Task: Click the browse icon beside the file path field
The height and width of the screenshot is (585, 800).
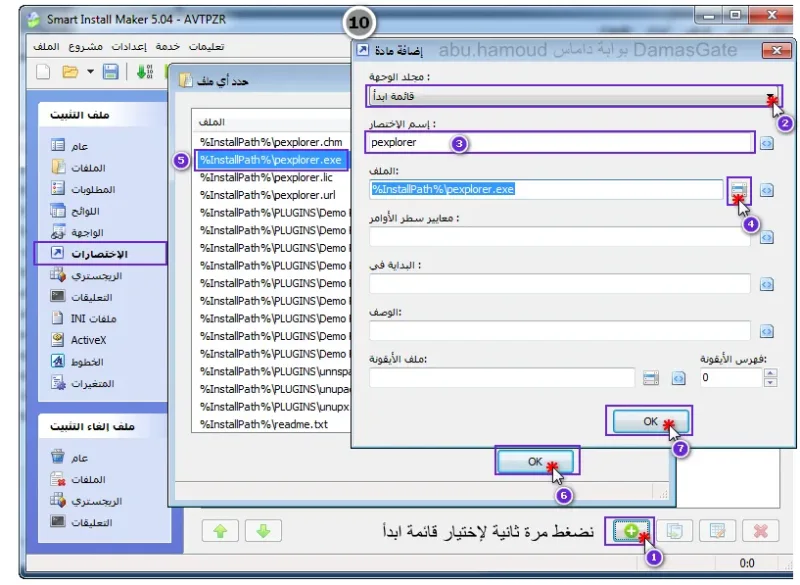Action: (x=739, y=190)
